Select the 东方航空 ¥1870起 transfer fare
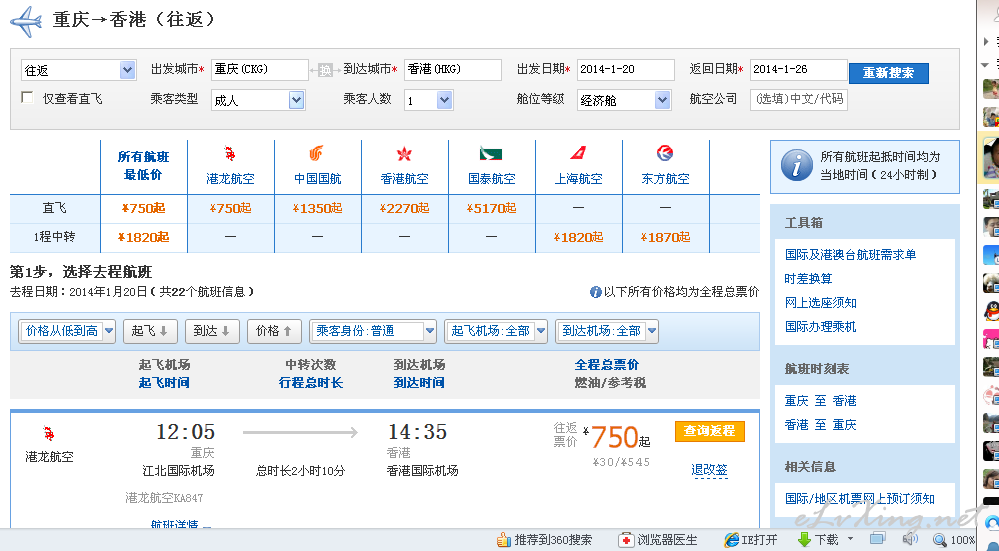Image resolution: width=999 pixels, height=551 pixels. pyautogui.click(x=665, y=238)
